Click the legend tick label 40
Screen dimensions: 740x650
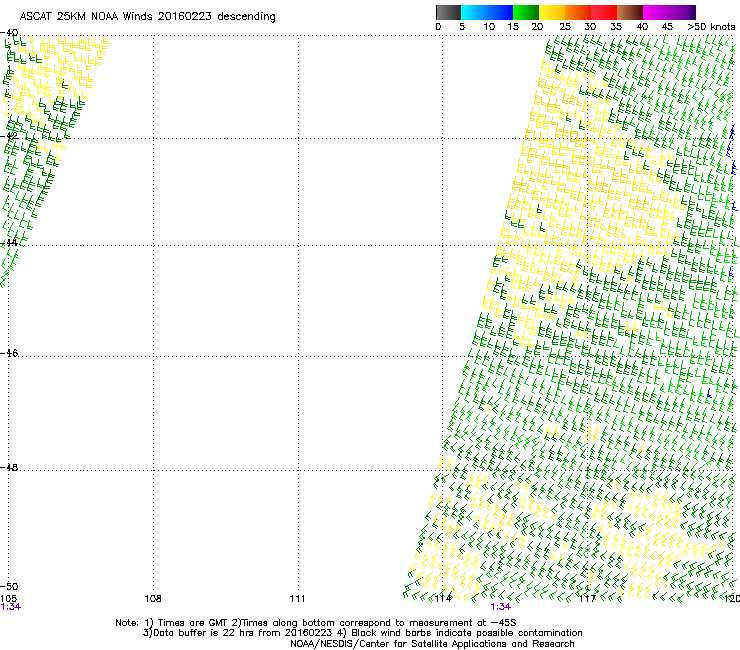pyautogui.click(x=642, y=27)
